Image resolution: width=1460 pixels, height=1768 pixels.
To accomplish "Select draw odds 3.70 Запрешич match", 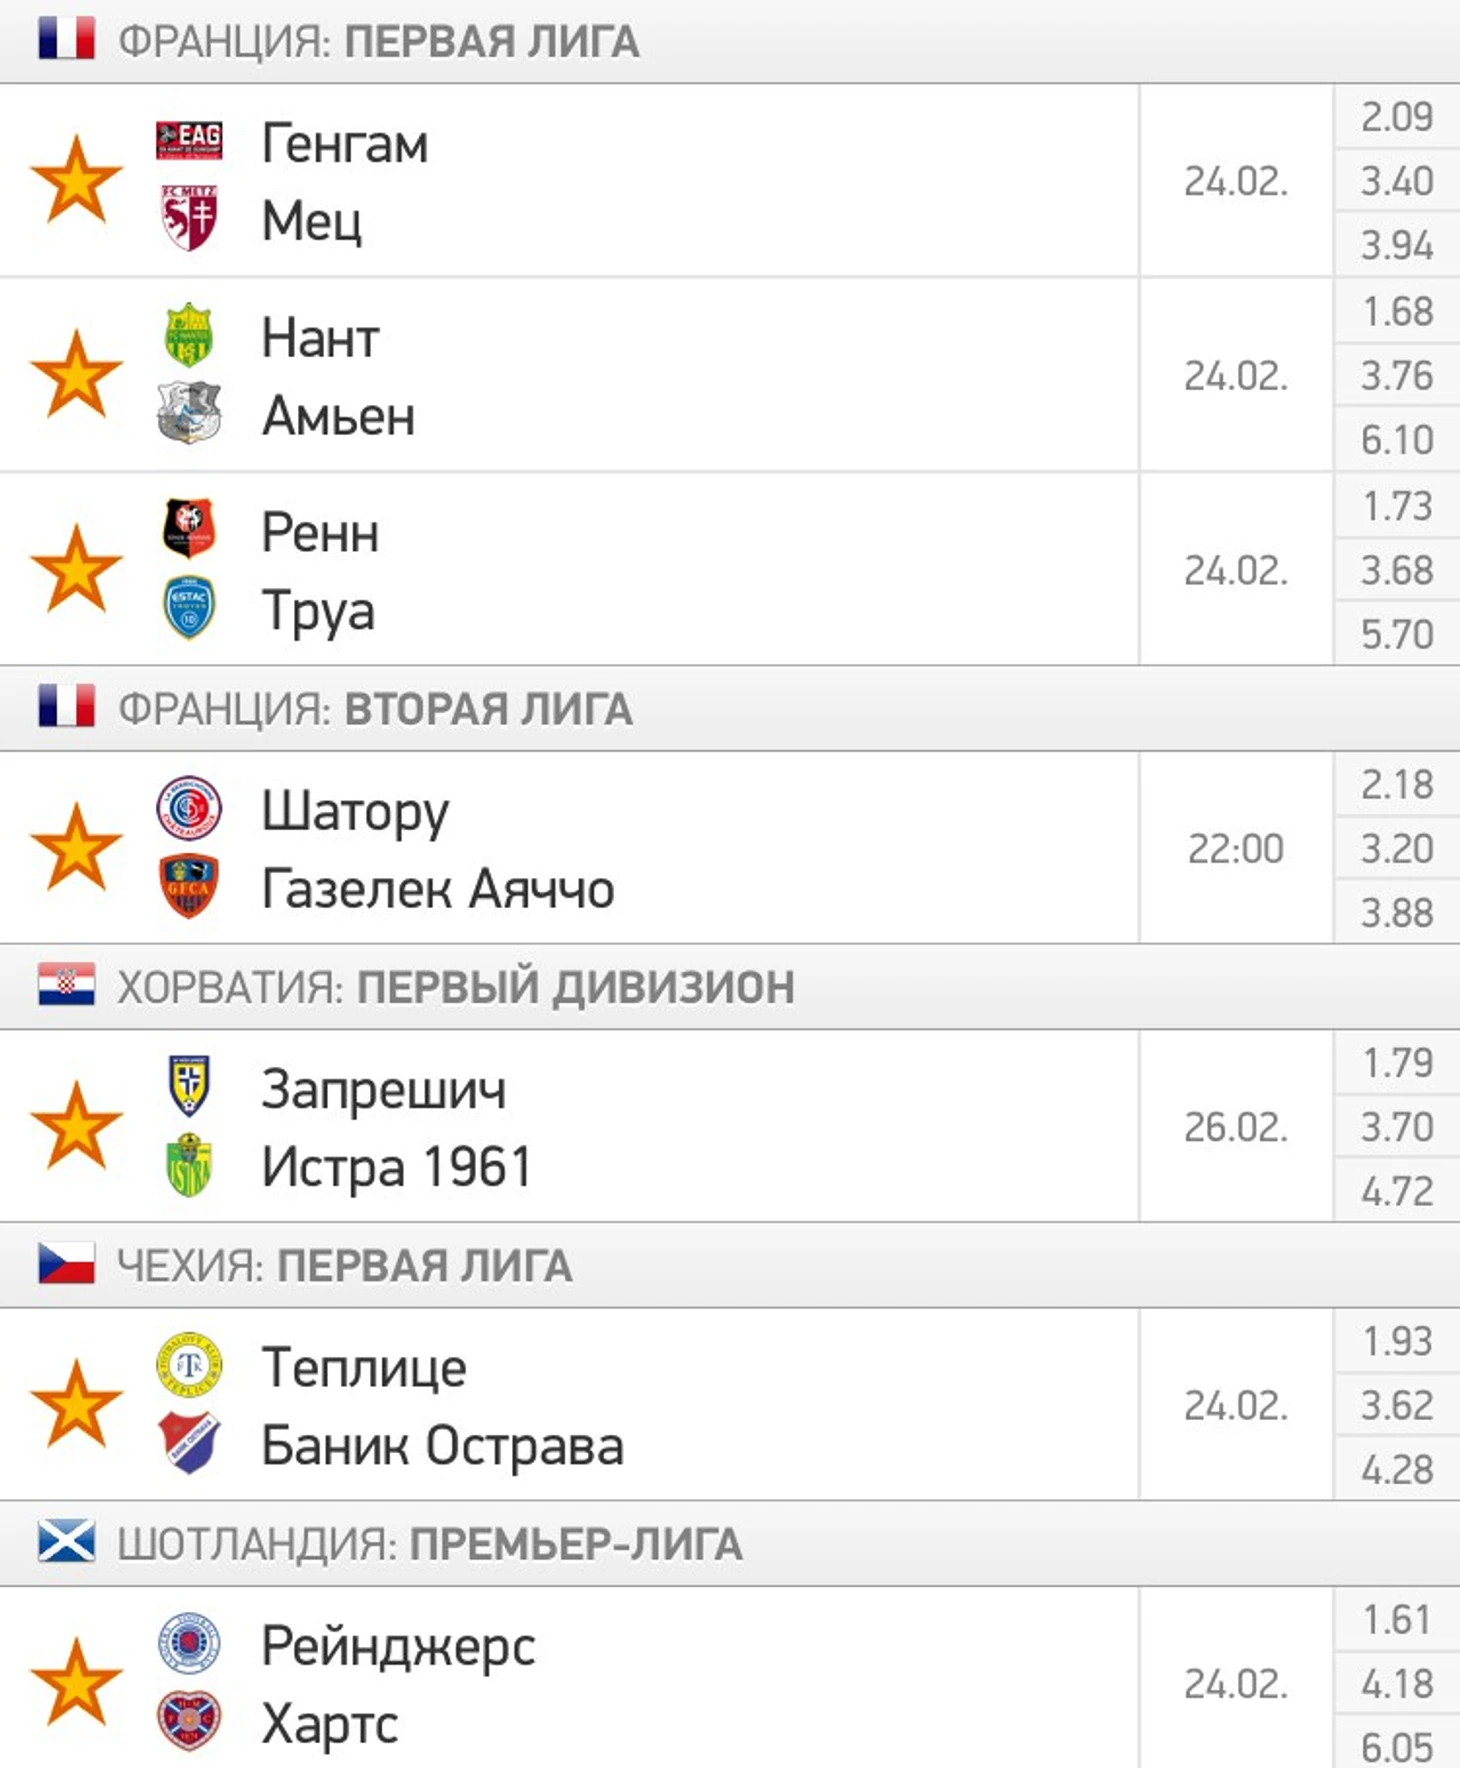I will (1397, 1127).
